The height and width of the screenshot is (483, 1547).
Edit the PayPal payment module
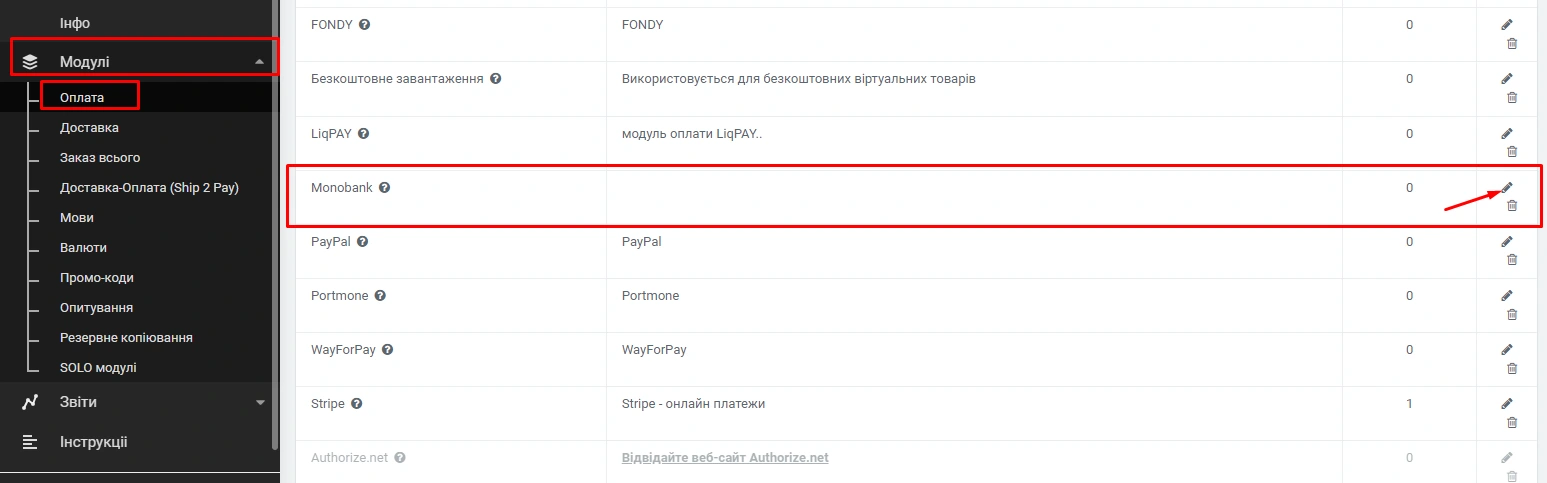coord(1507,241)
